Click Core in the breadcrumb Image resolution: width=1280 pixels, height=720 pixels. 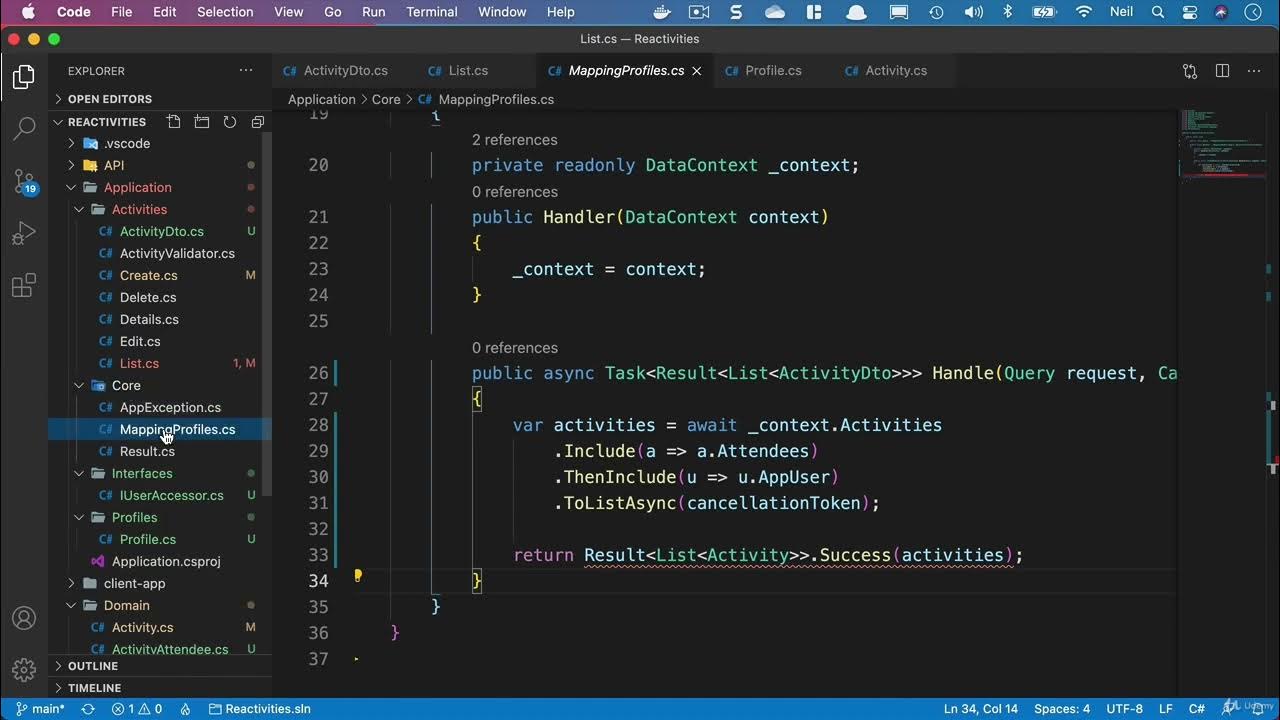386,100
